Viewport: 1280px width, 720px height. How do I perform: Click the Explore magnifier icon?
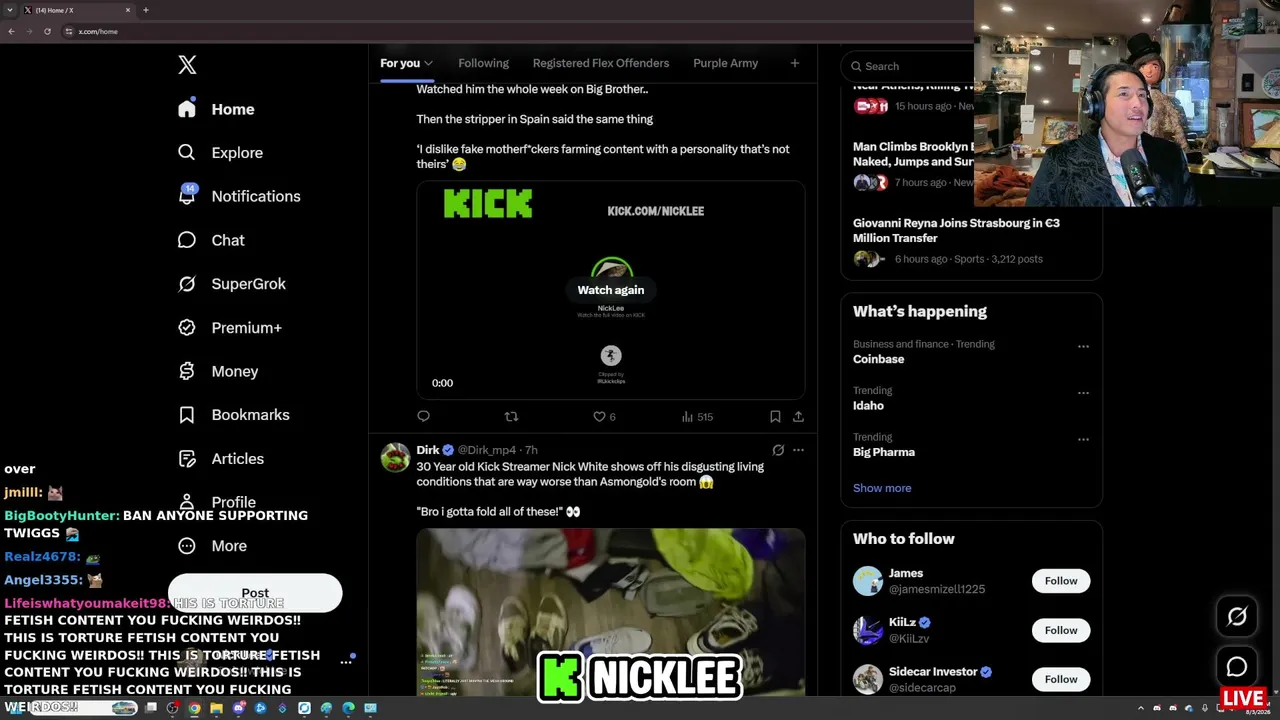[187, 153]
